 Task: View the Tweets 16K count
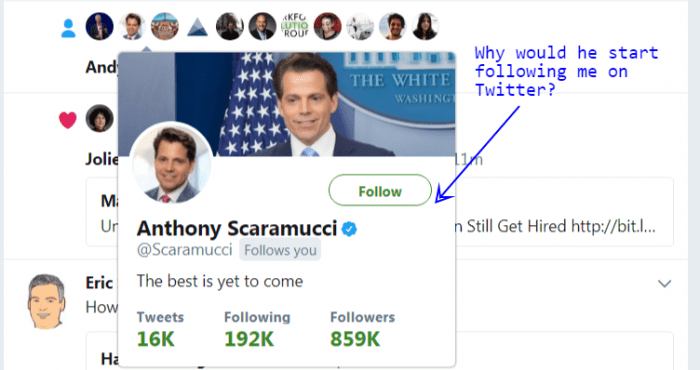coord(160,329)
